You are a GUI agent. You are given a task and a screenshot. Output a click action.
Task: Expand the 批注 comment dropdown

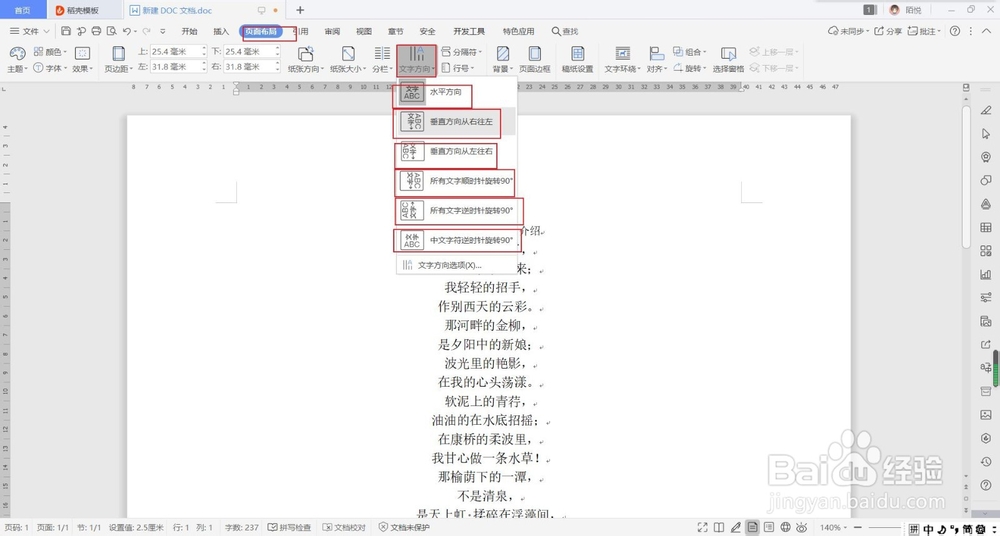point(925,31)
